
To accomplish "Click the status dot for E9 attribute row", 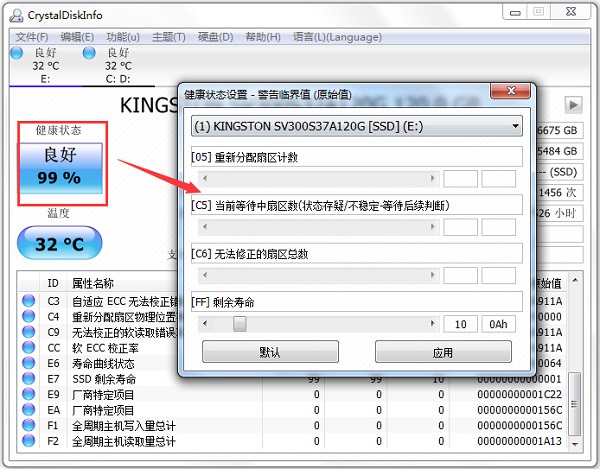I will [28, 394].
